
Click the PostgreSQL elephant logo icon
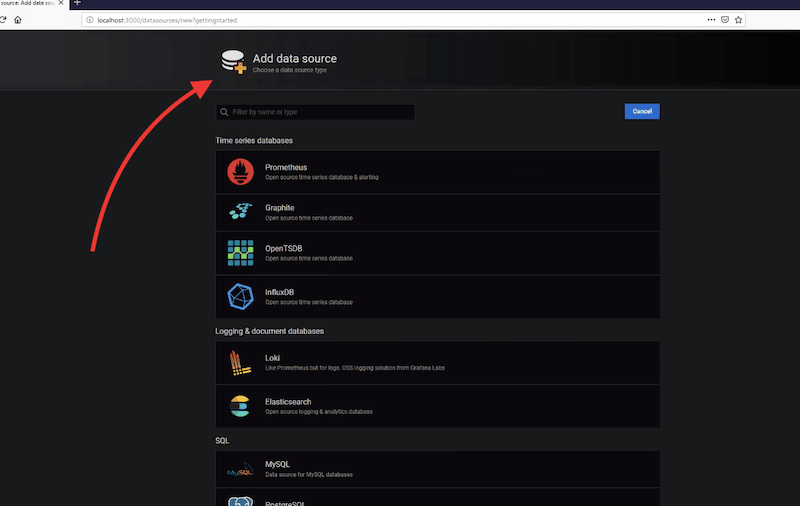[240, 501]
